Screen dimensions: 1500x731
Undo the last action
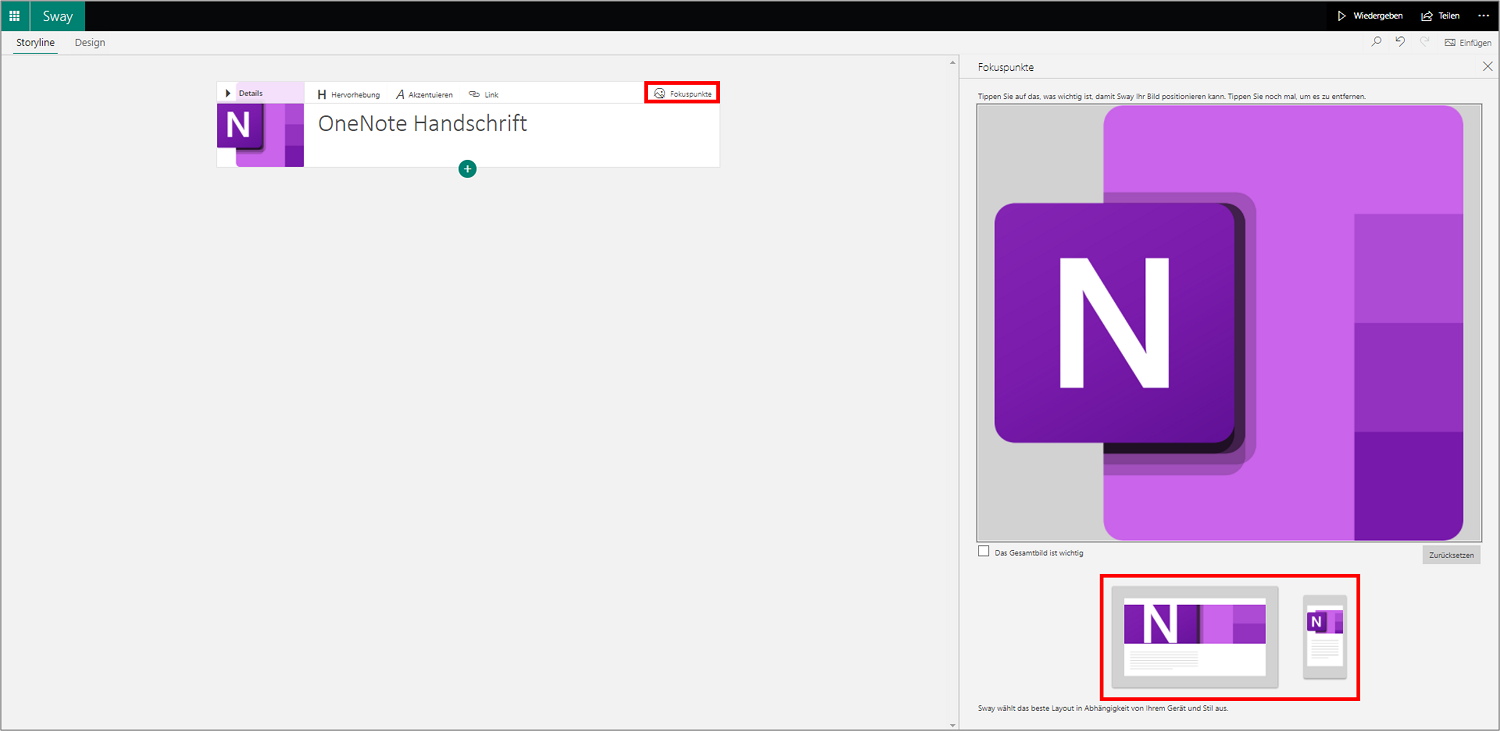tap(1400, 42)
